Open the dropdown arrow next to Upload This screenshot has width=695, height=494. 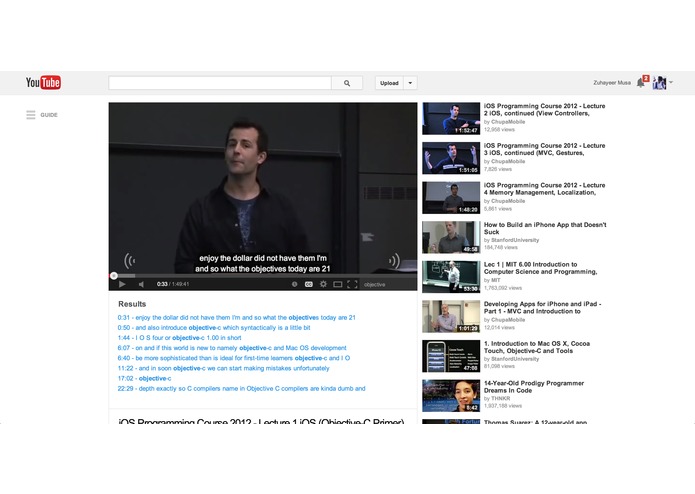(x=410, y=83)
